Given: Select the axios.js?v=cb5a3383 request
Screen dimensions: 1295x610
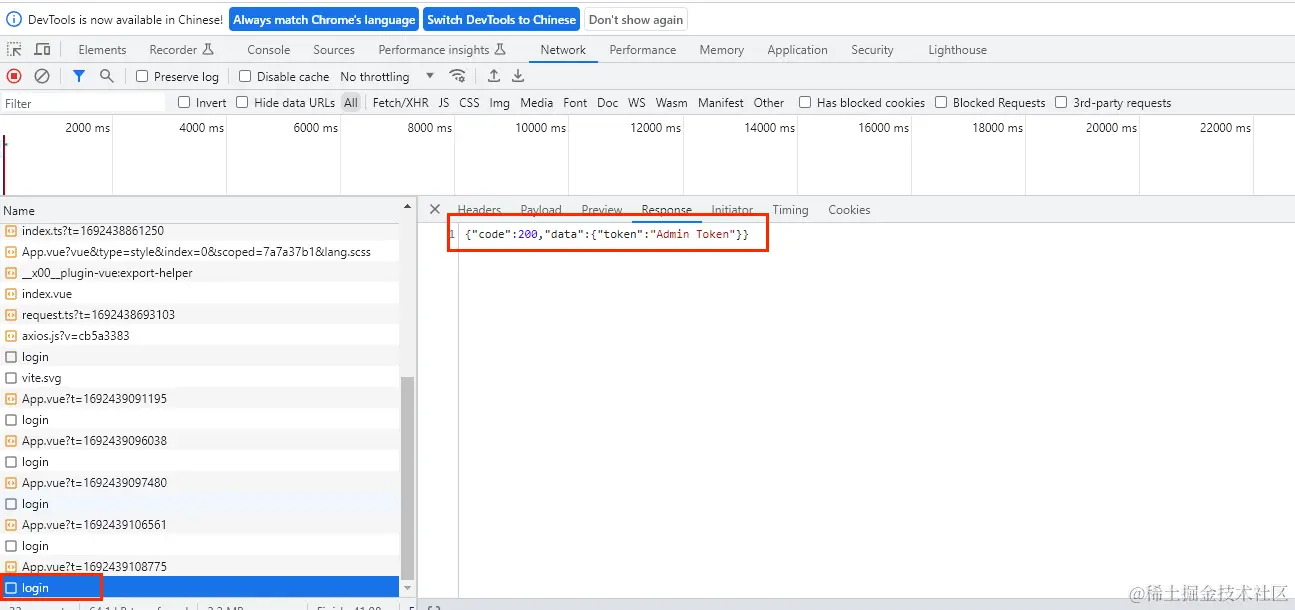Looking at the screenshot, I should [199, 336].
